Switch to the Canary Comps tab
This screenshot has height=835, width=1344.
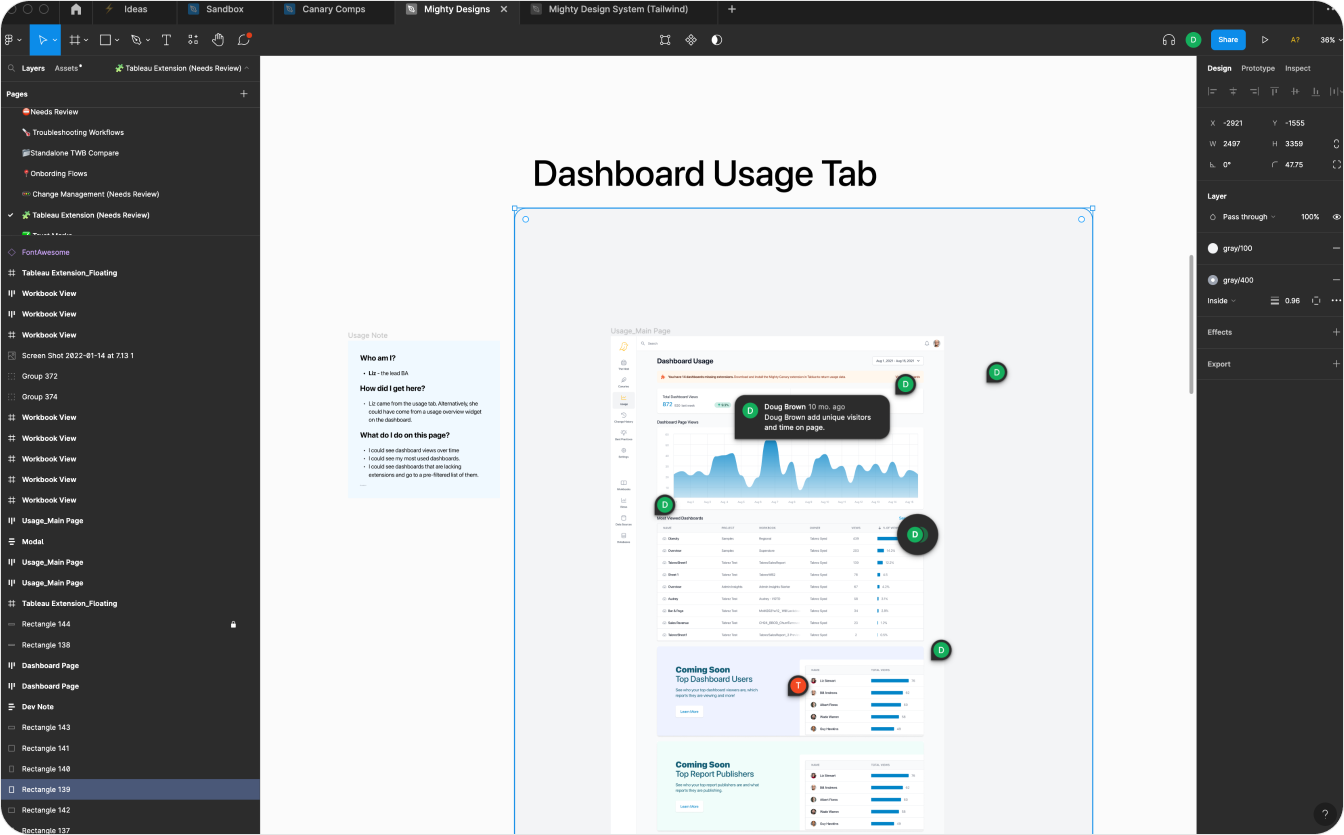coord(334,9)
